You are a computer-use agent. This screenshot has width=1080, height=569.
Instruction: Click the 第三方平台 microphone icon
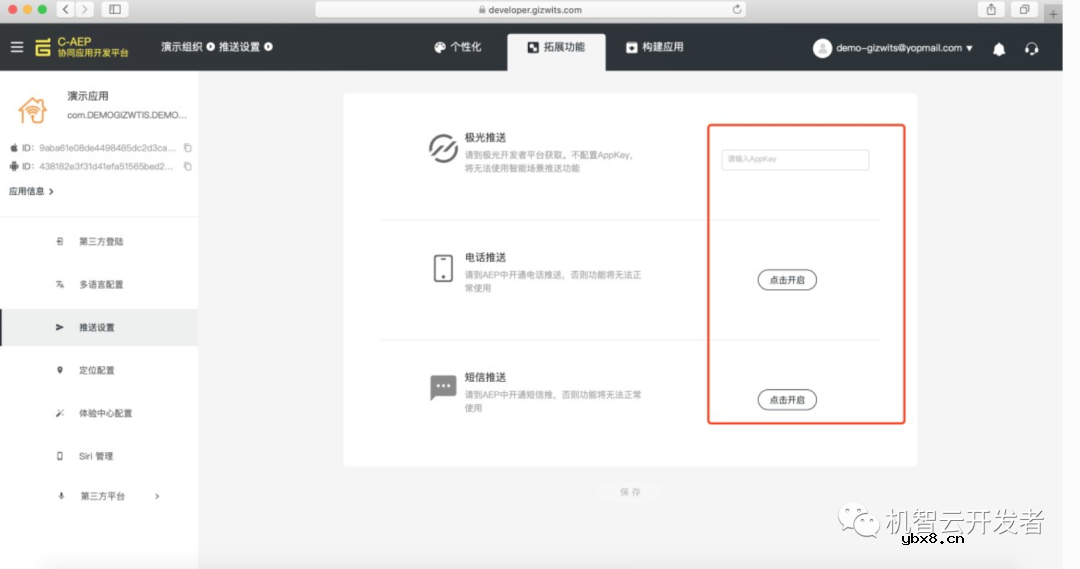(x=61, y=496)
